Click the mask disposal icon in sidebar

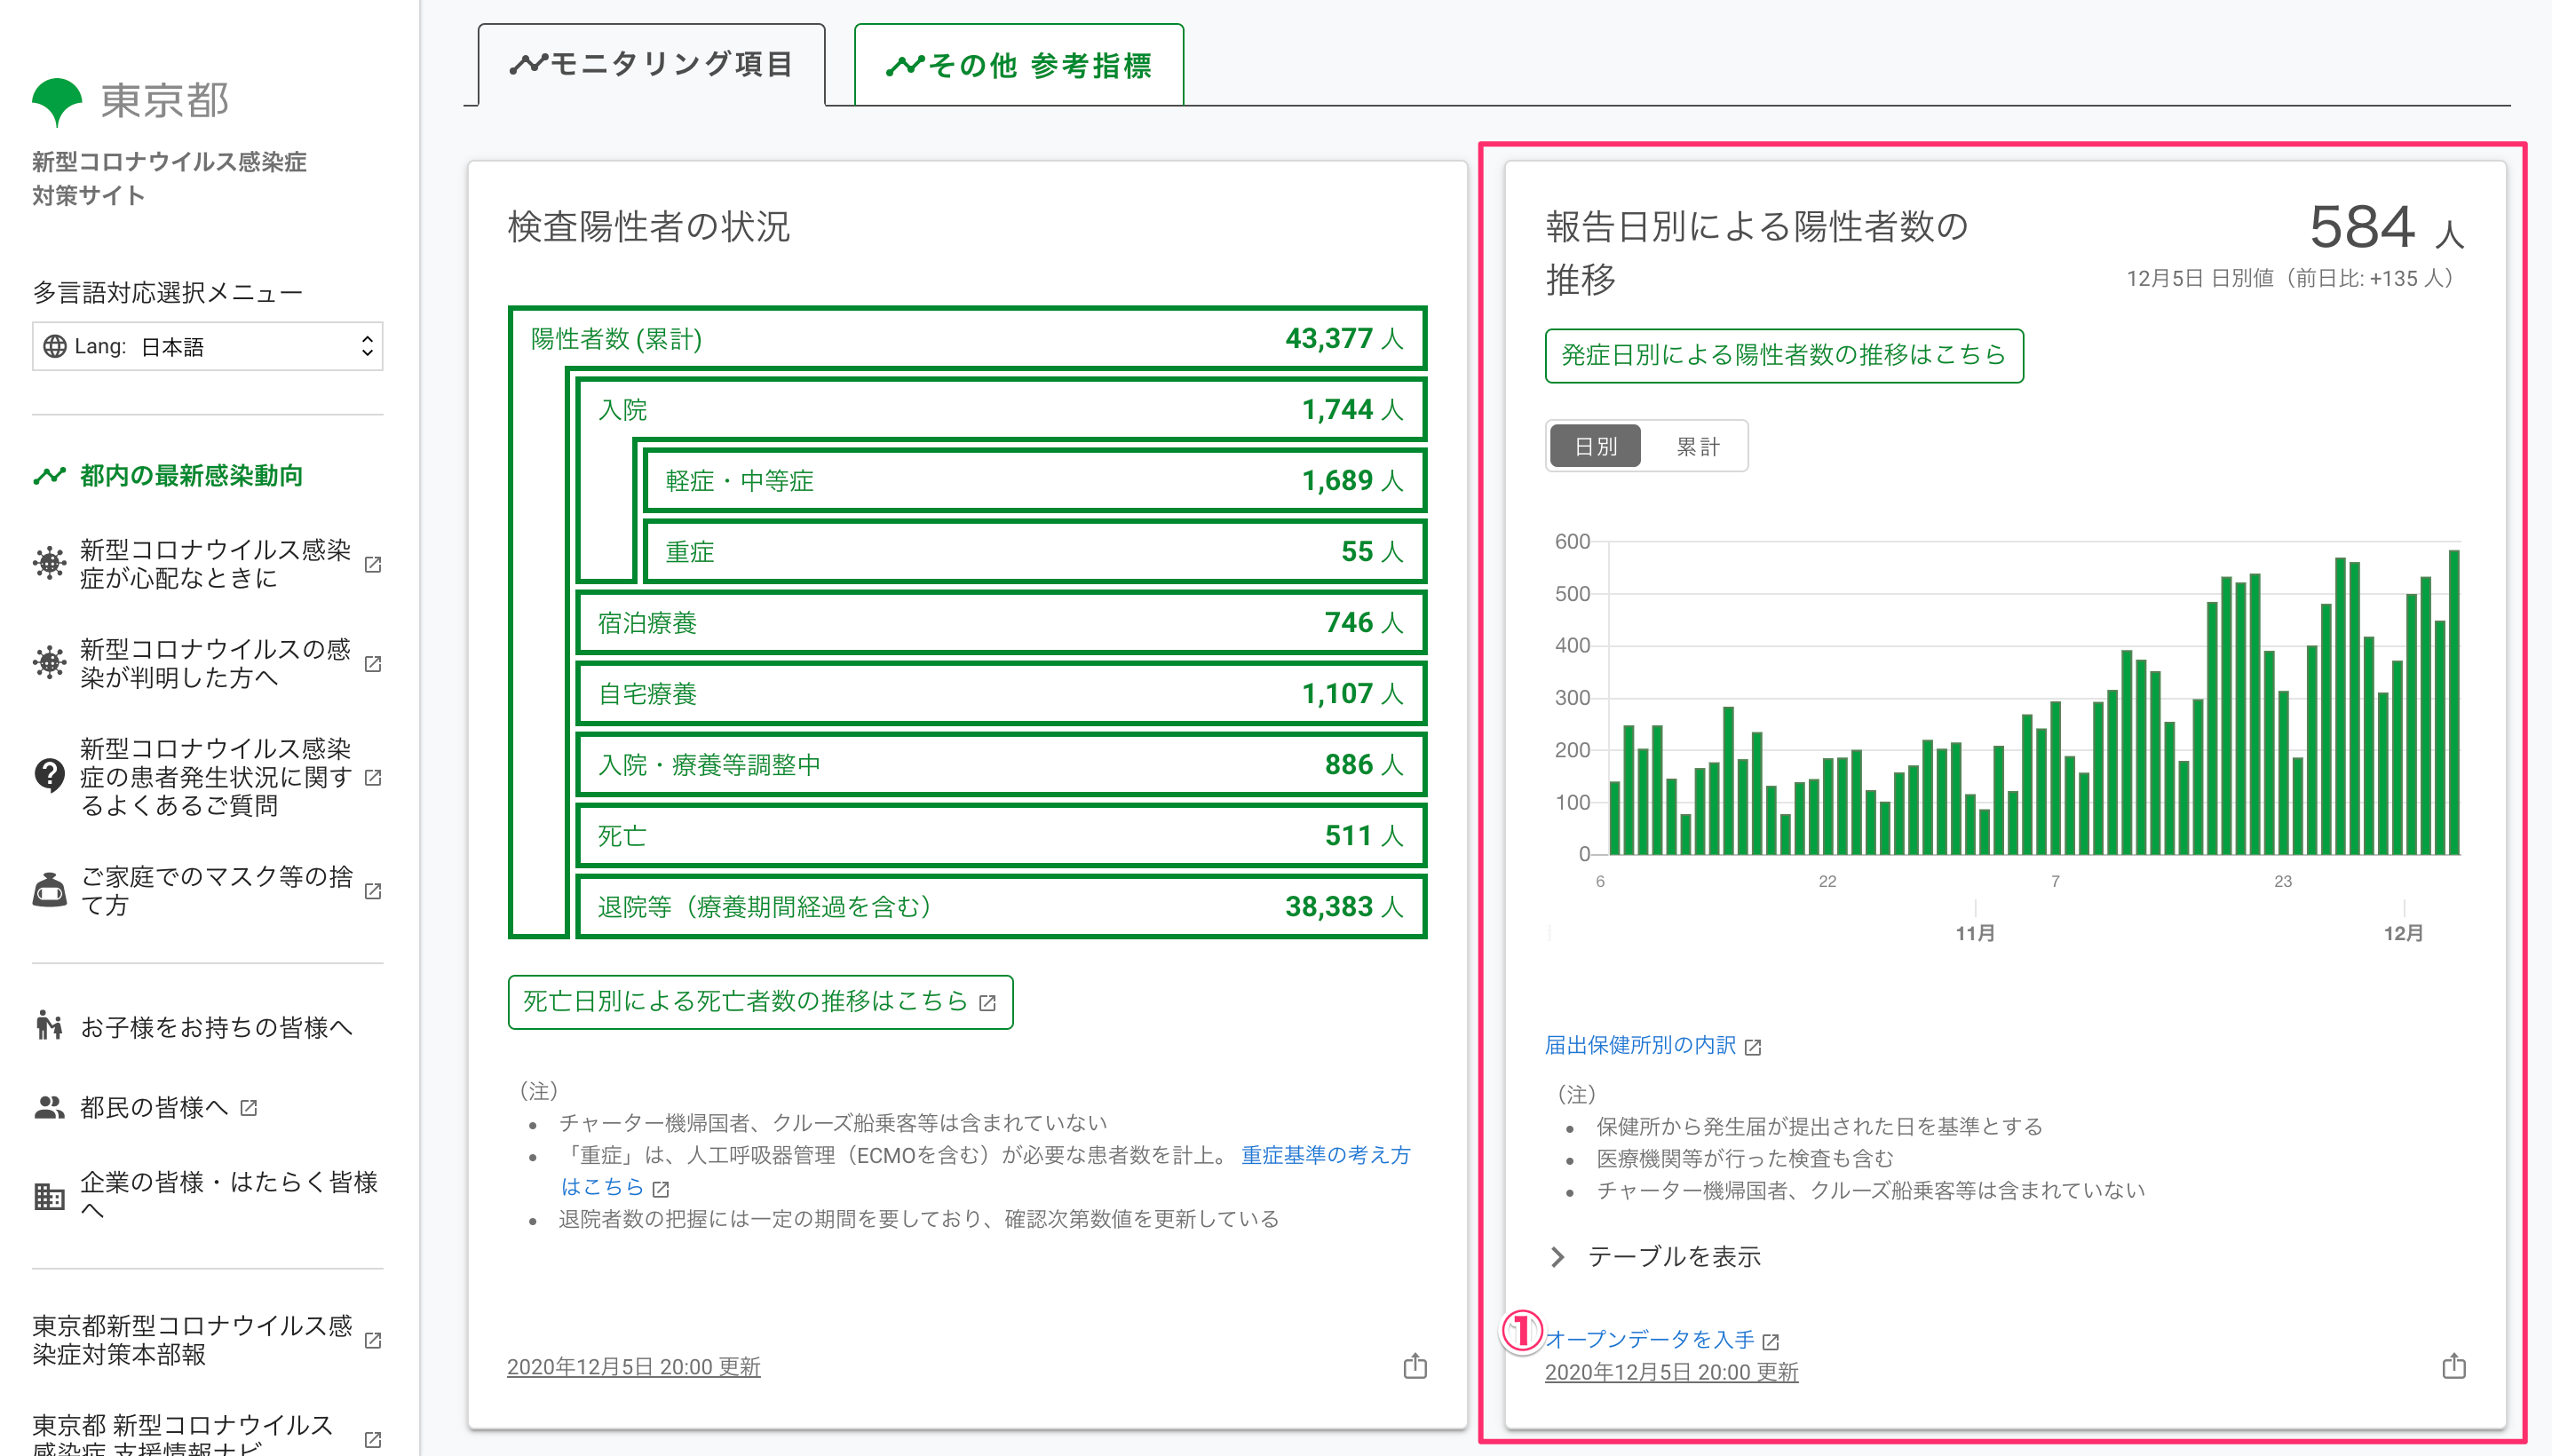(49, 890)
